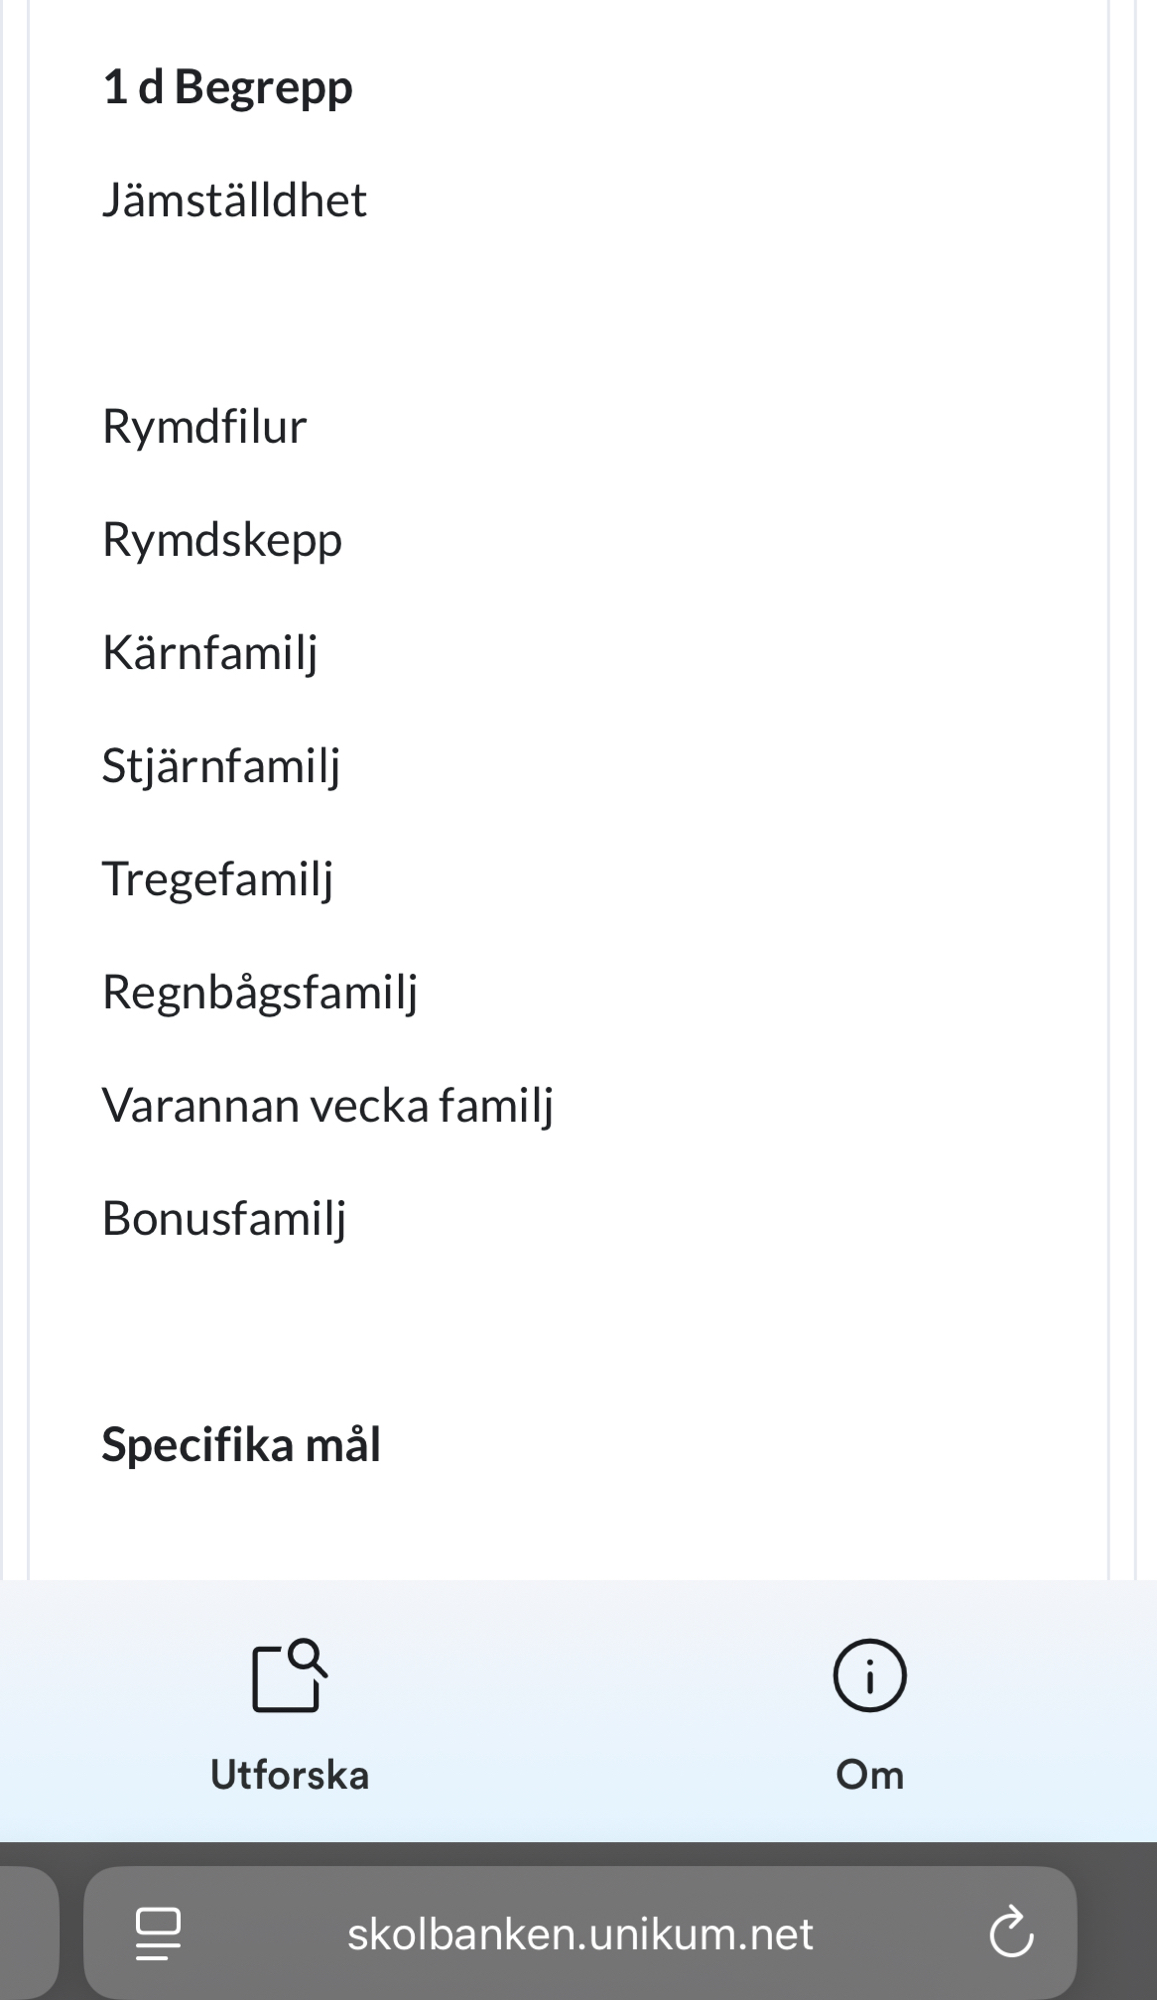Switch to the Om tab label
The height and width of the screenshot is (2000, 1157).
(869, 1775)
